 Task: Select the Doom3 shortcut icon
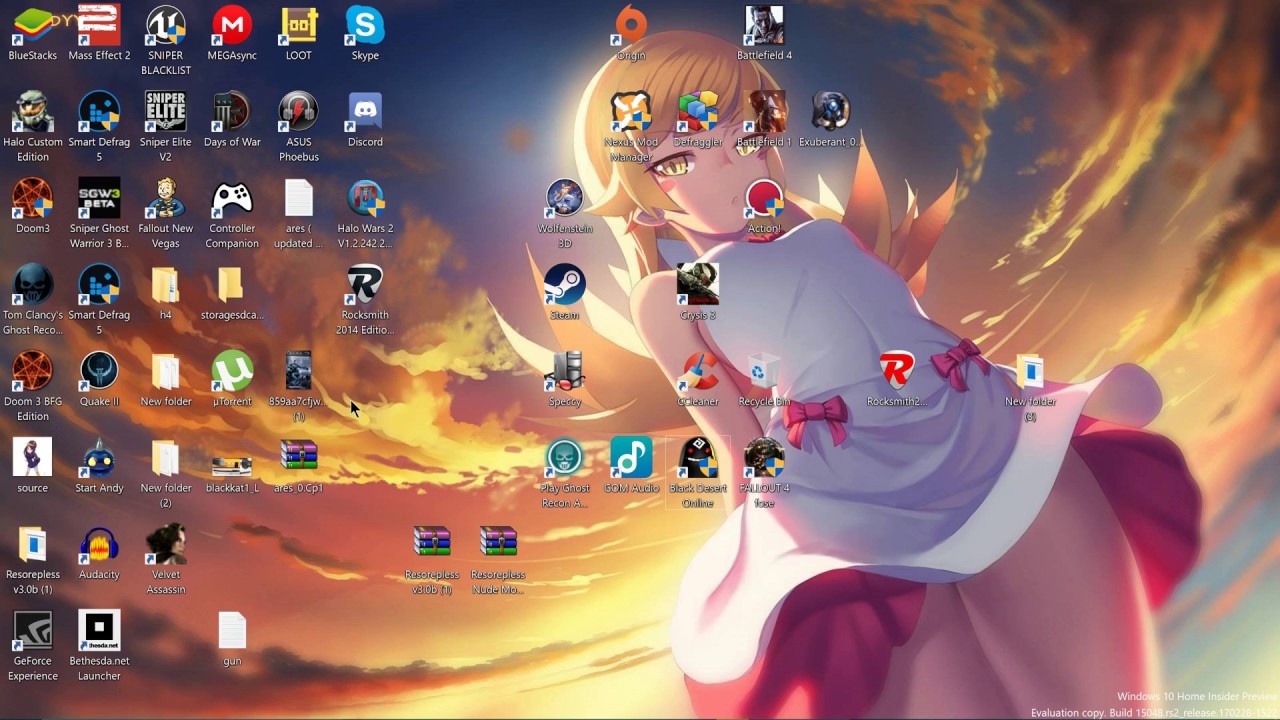pos(32,199)
